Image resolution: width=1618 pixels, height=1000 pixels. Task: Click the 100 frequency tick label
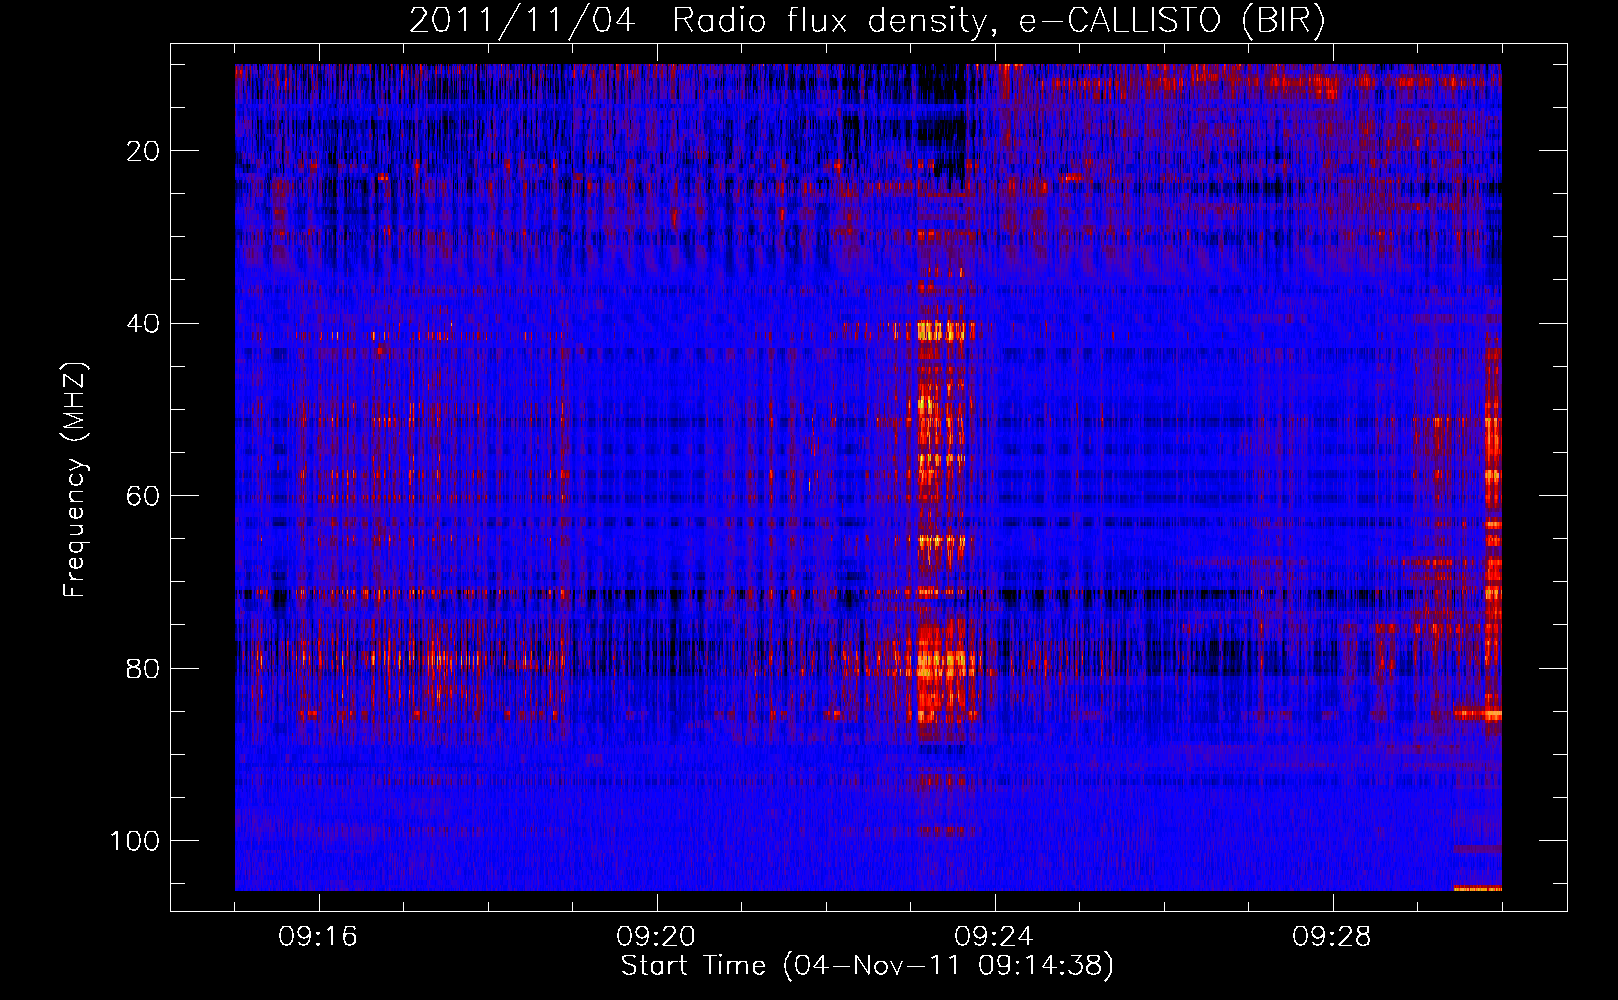pos(135,841)
